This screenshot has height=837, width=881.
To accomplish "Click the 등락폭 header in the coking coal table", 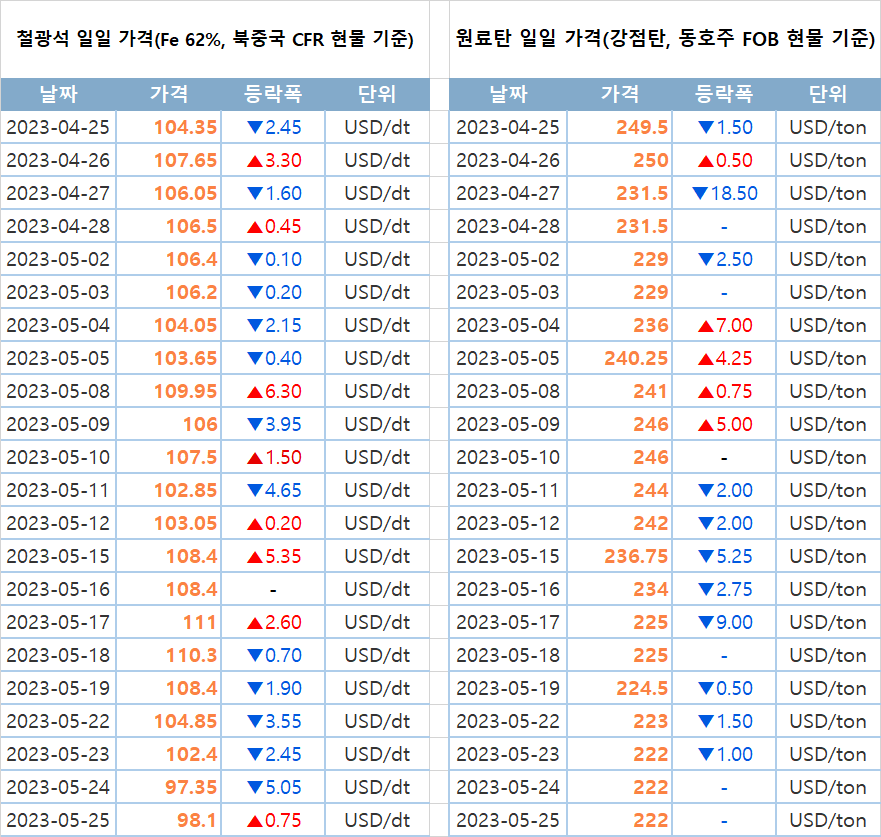I will point(723,95).
